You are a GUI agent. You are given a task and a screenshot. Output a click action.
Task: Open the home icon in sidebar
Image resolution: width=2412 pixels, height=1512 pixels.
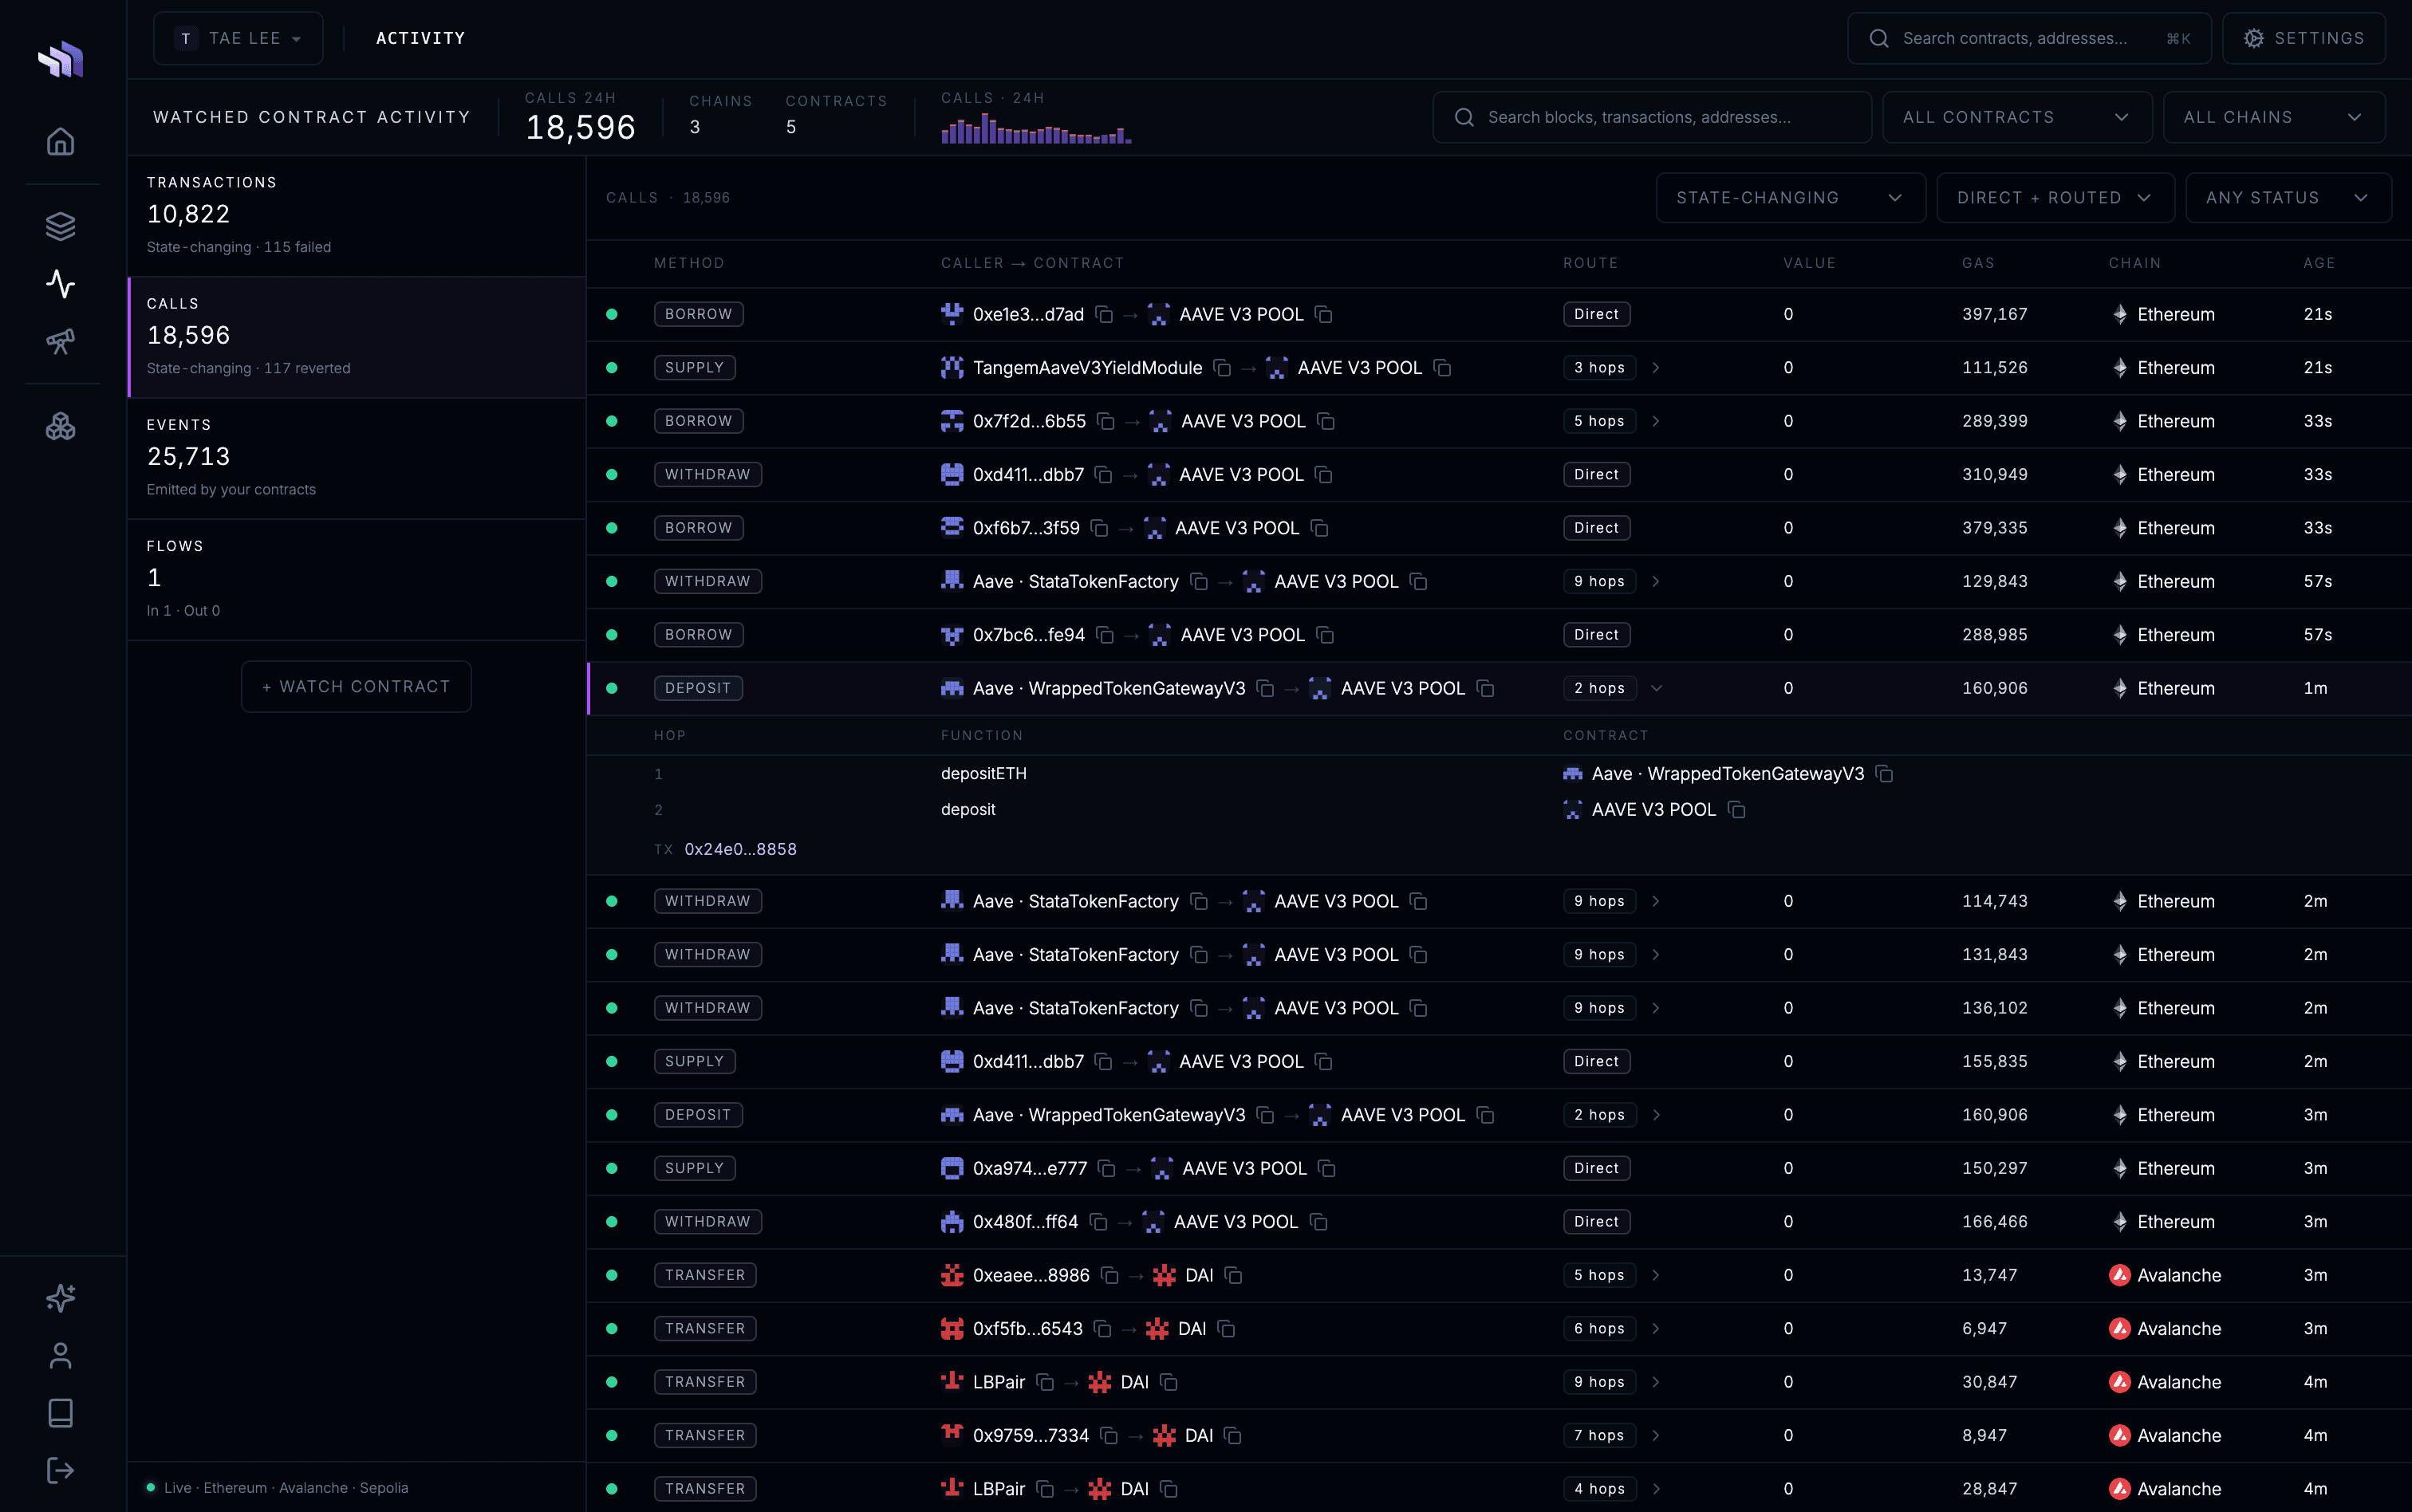click(61, 141)
